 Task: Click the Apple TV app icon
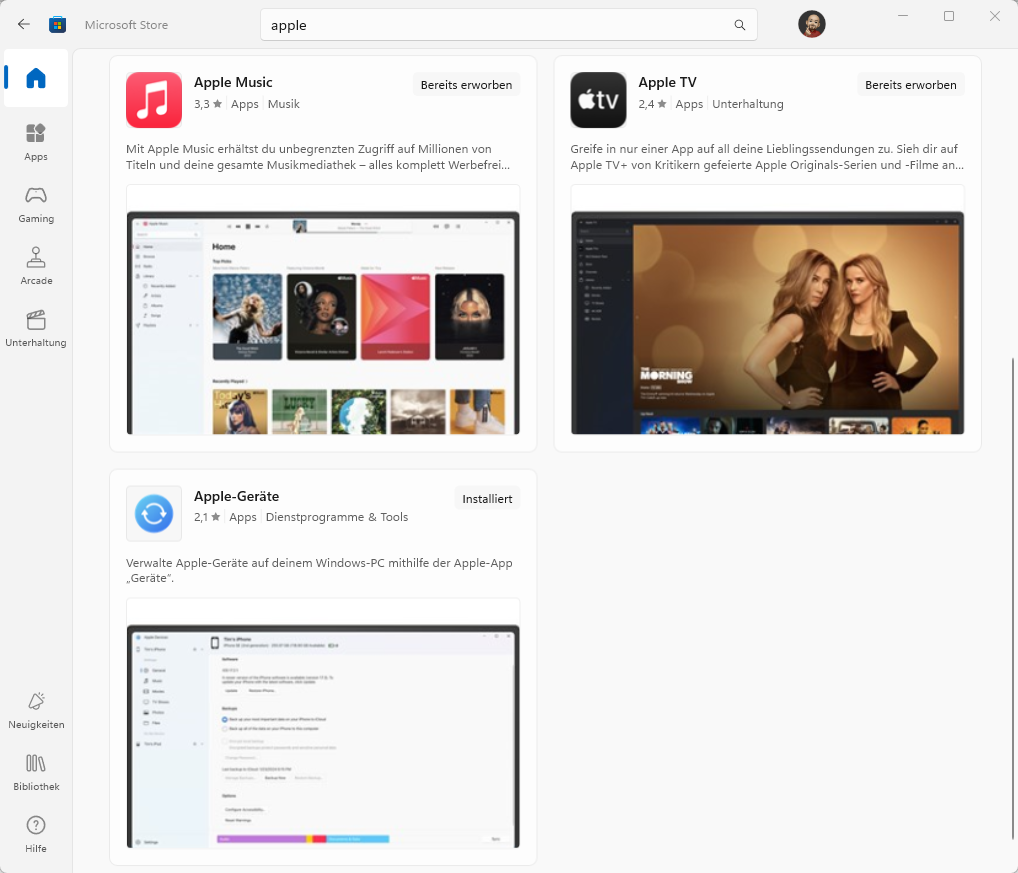coord(598,100)
